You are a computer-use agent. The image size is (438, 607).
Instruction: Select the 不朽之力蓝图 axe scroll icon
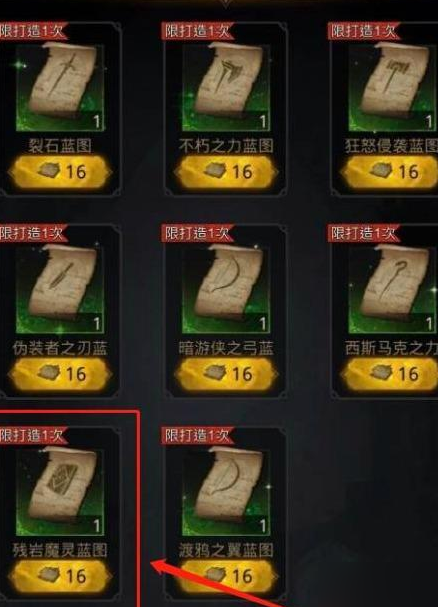(x=226, y=87)
